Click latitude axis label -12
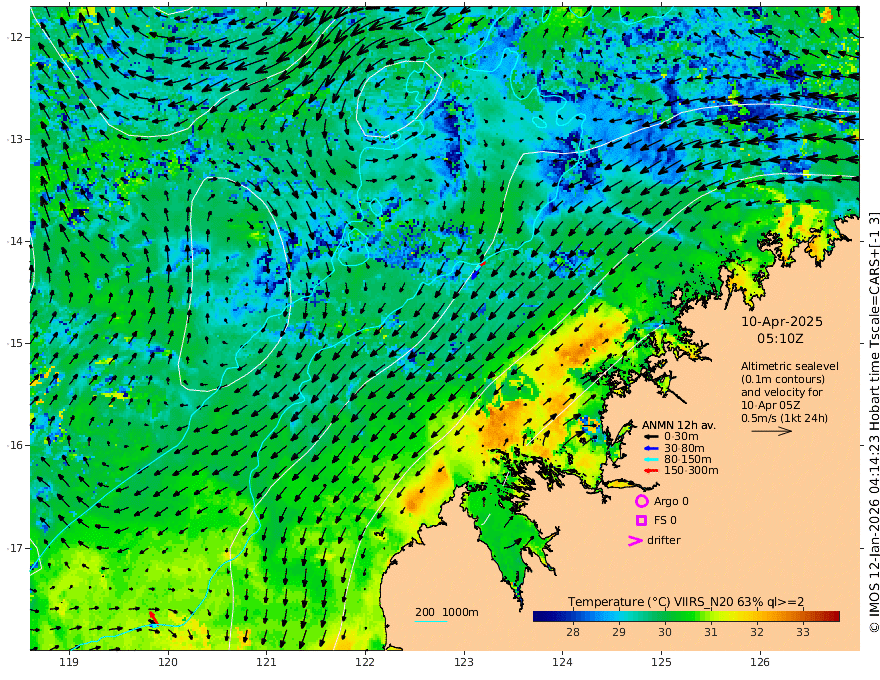The height and width of the screenshot is (680, 880). pos(15,37)
